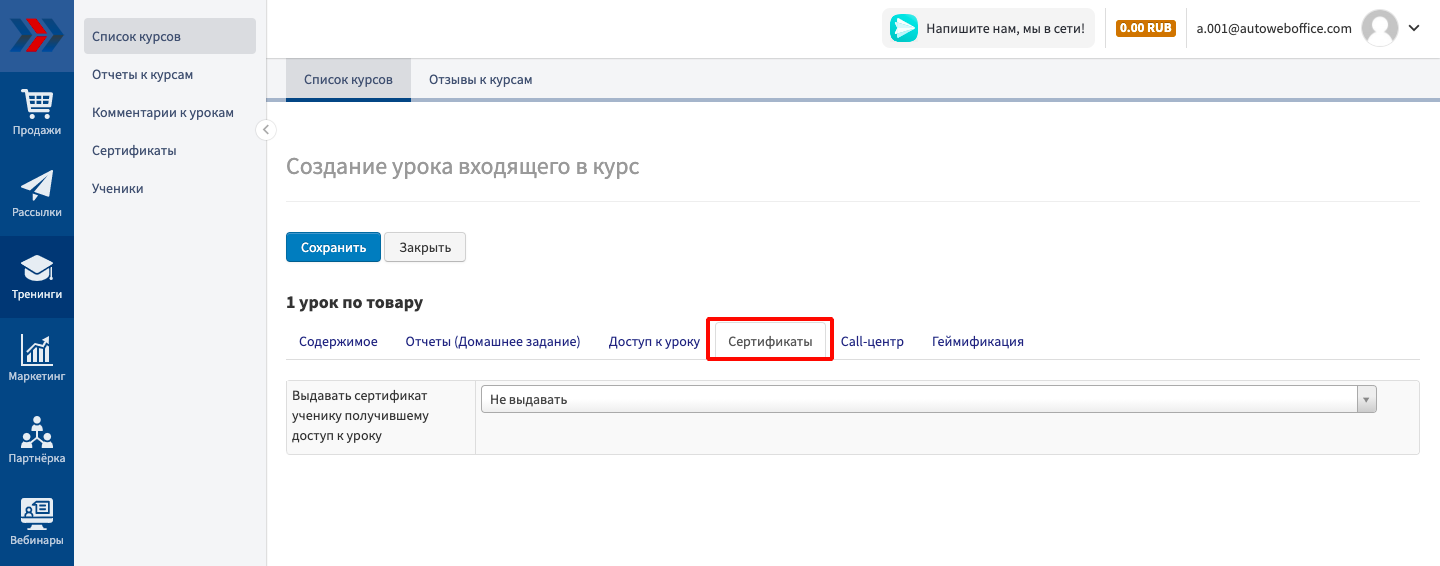Open the Геймификация tab
Viewport: 1440px width, 566px height.
click(x=977, y=341)
